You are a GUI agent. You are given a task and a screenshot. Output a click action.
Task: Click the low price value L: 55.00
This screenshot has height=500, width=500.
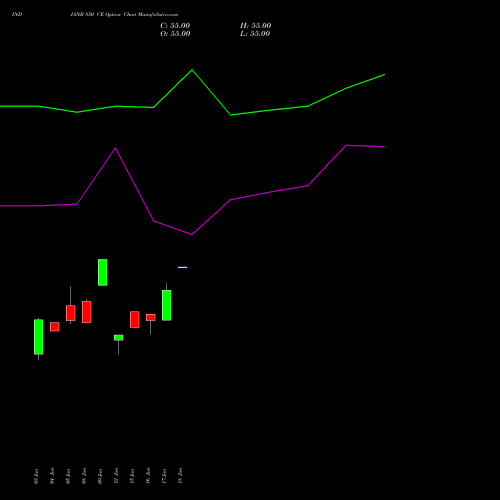coord(255,34)
